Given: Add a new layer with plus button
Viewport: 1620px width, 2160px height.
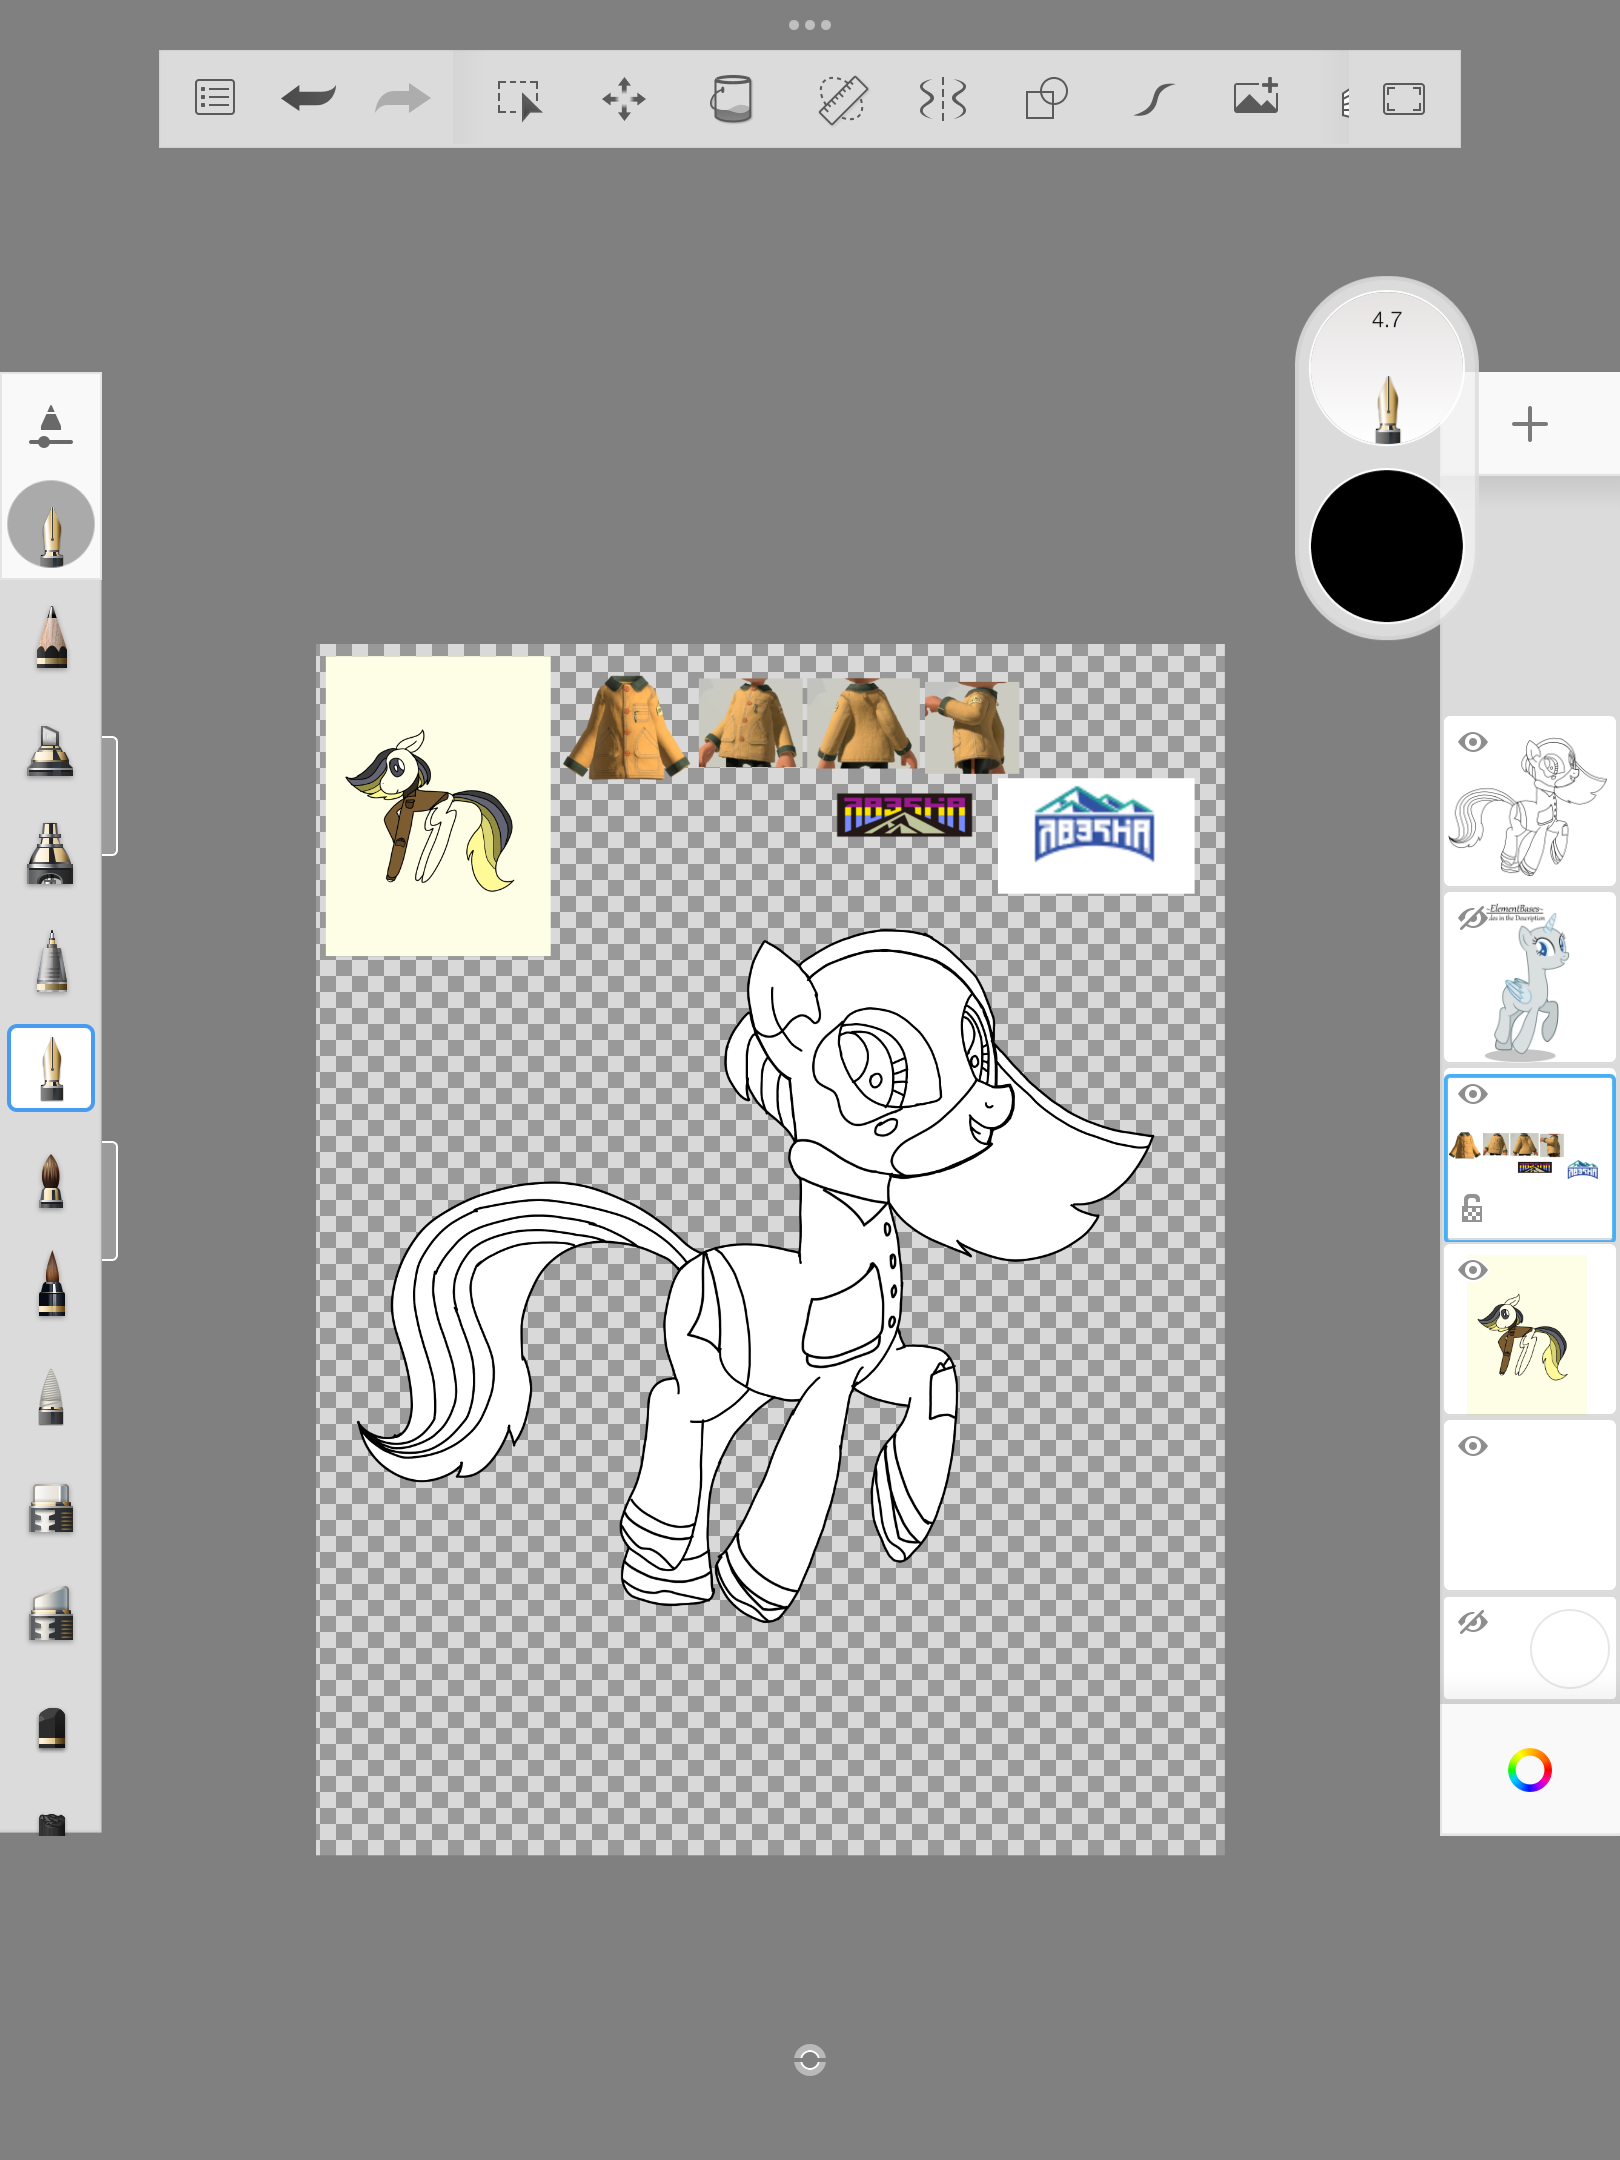Looking at the screenshot, I should (x=1529, y=424).
